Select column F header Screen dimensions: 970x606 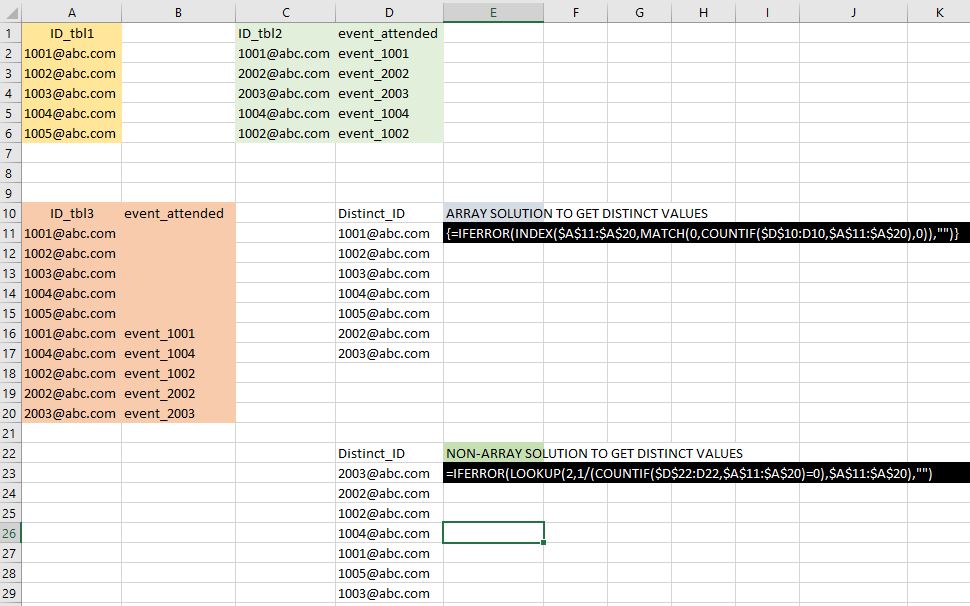pyautogui.click(x=575, y=12)
